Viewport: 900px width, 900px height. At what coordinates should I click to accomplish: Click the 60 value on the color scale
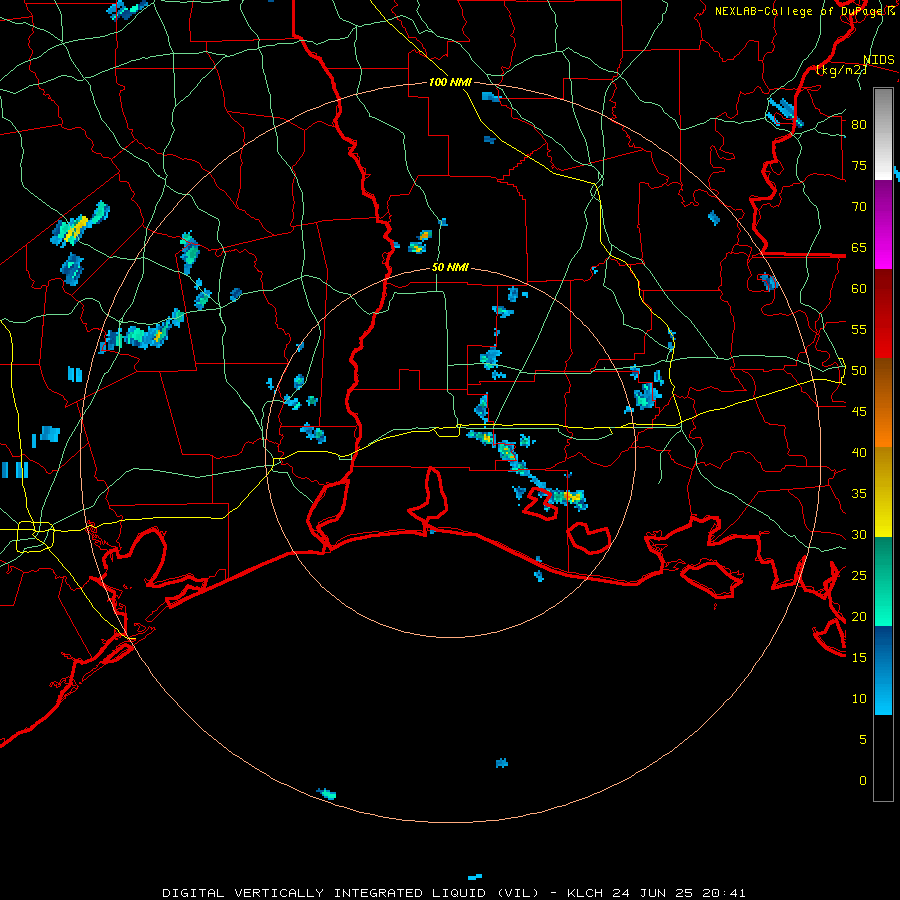pyautogui.click(x=859, y=289)
